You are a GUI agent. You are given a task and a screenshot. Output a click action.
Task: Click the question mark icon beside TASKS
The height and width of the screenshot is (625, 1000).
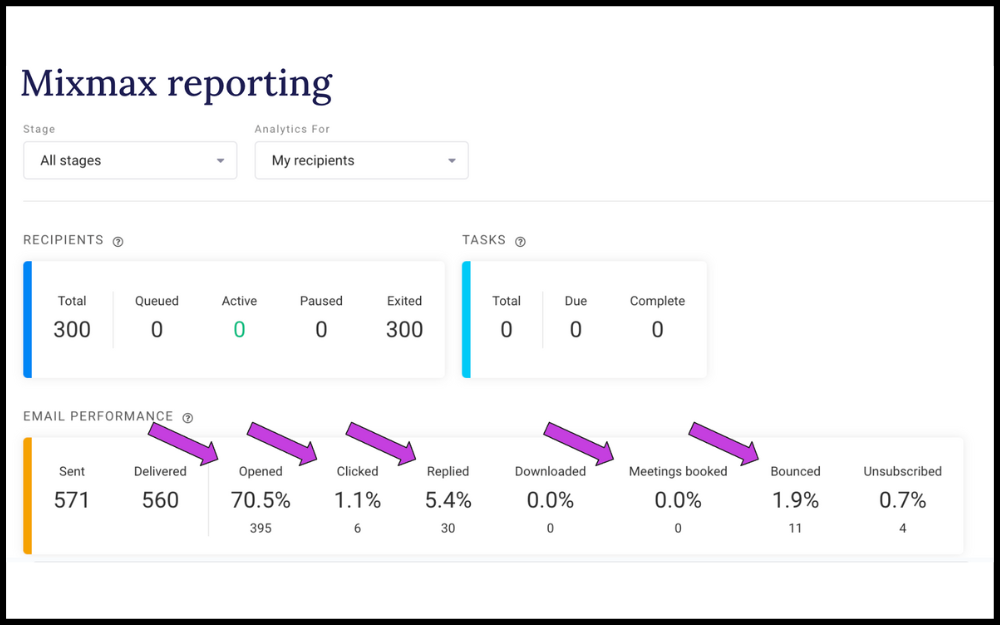[518, 240]
